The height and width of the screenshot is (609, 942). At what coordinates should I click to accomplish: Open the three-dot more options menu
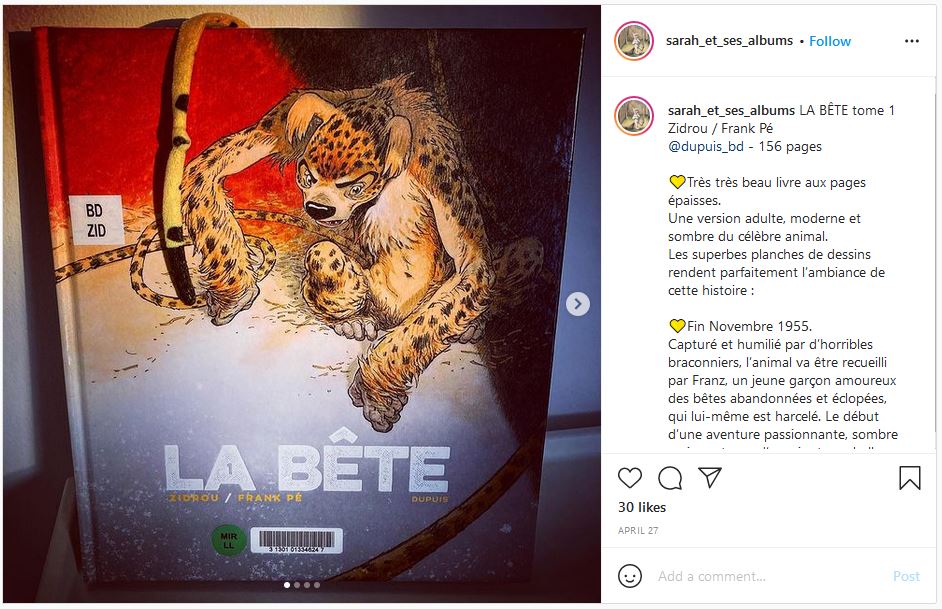point(911,41)
